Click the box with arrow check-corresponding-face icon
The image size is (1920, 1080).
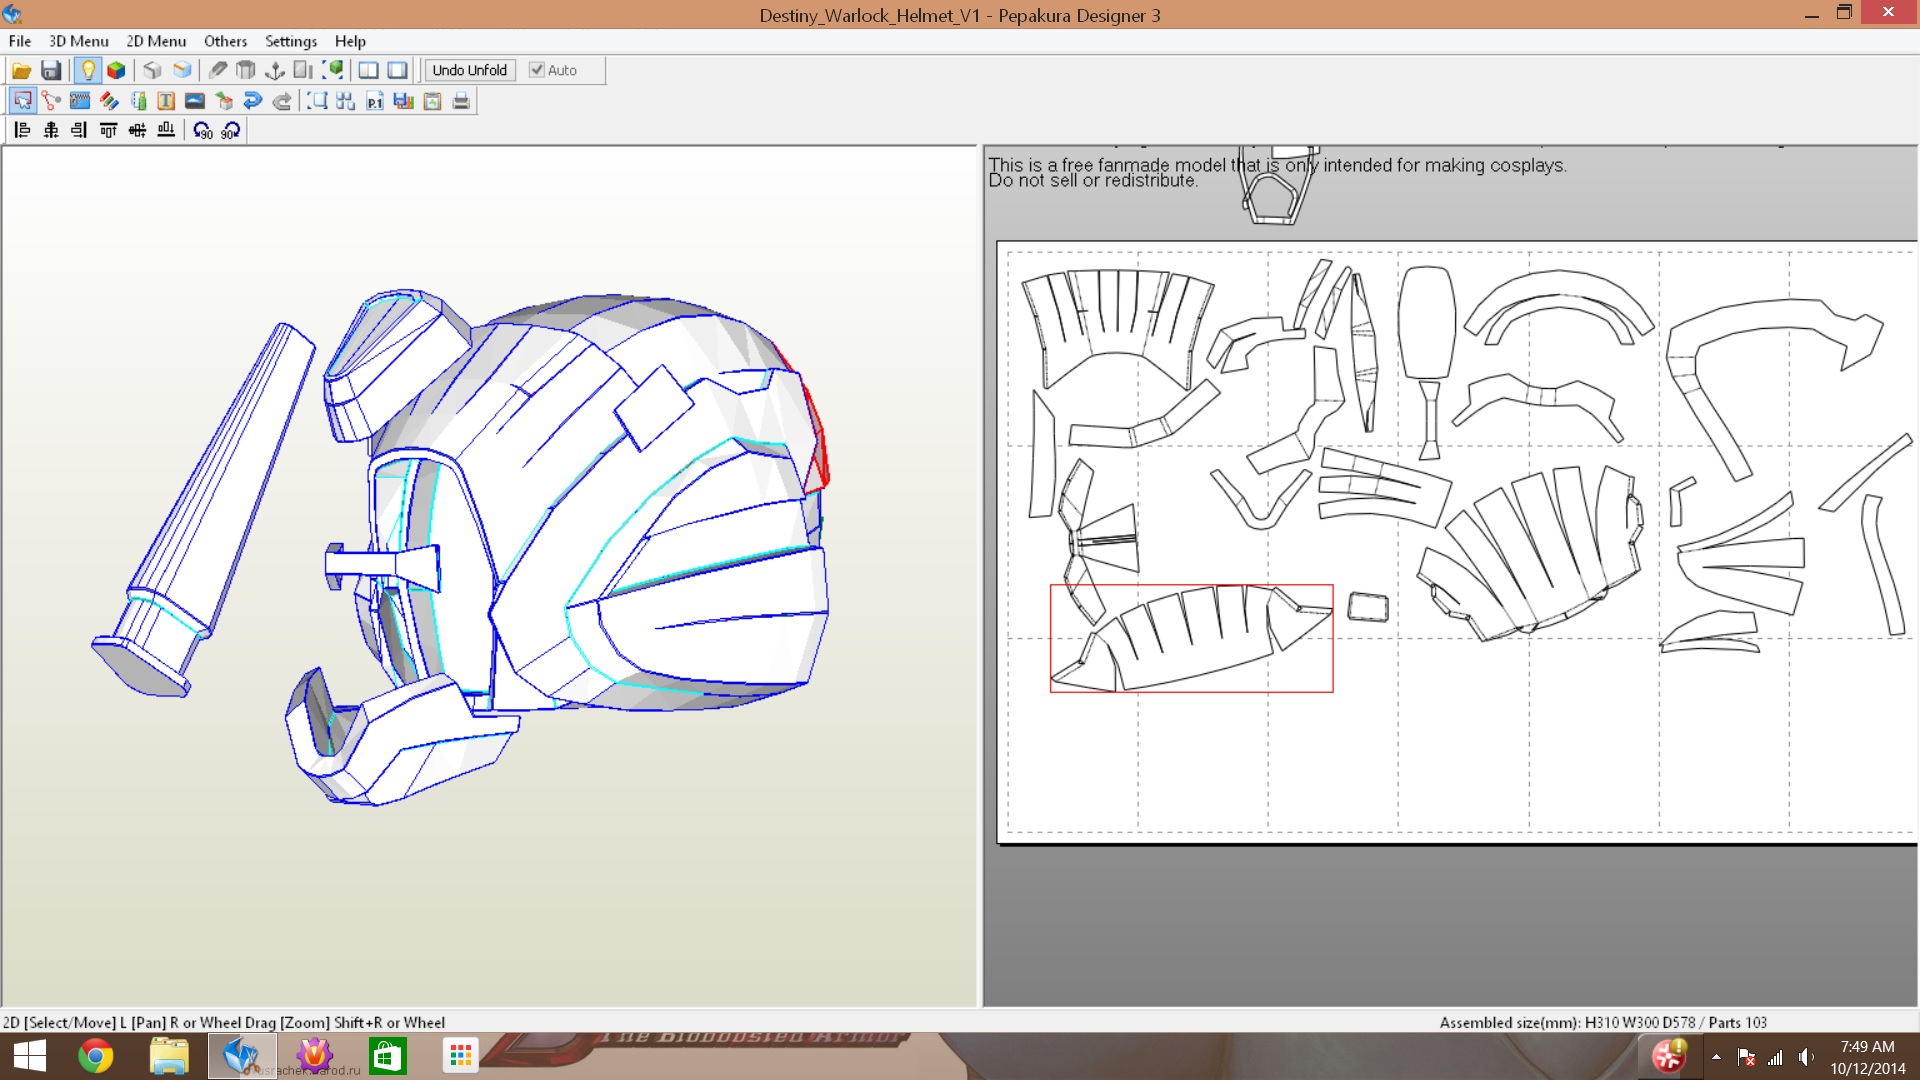(x=224, y=101)
